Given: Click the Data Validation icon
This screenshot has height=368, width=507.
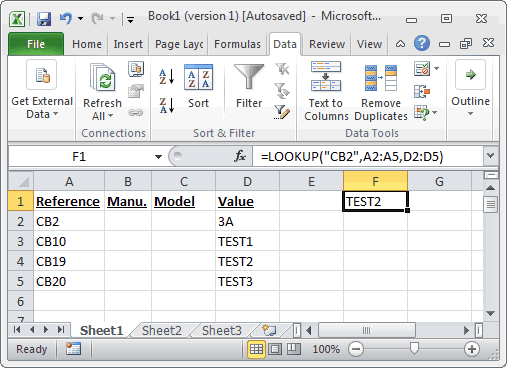Looking at the screenshot, I should coord(422,69).
